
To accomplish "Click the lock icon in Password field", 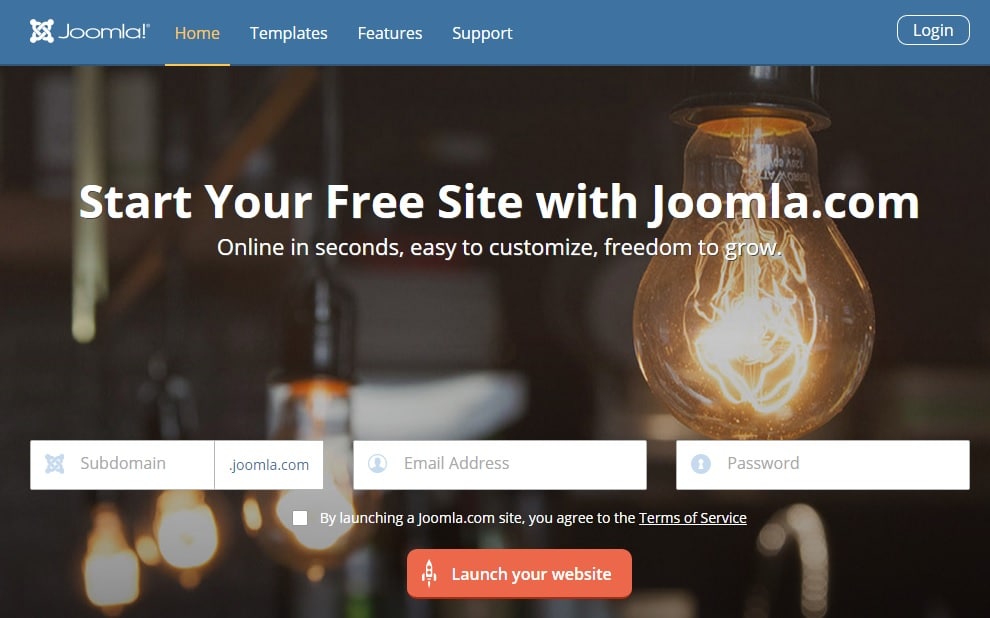I will click(x=701, y=464).
